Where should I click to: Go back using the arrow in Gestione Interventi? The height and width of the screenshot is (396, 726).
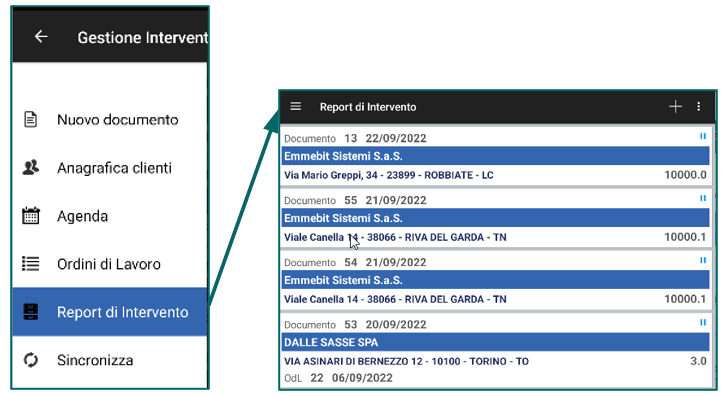[x=41, y=36]
